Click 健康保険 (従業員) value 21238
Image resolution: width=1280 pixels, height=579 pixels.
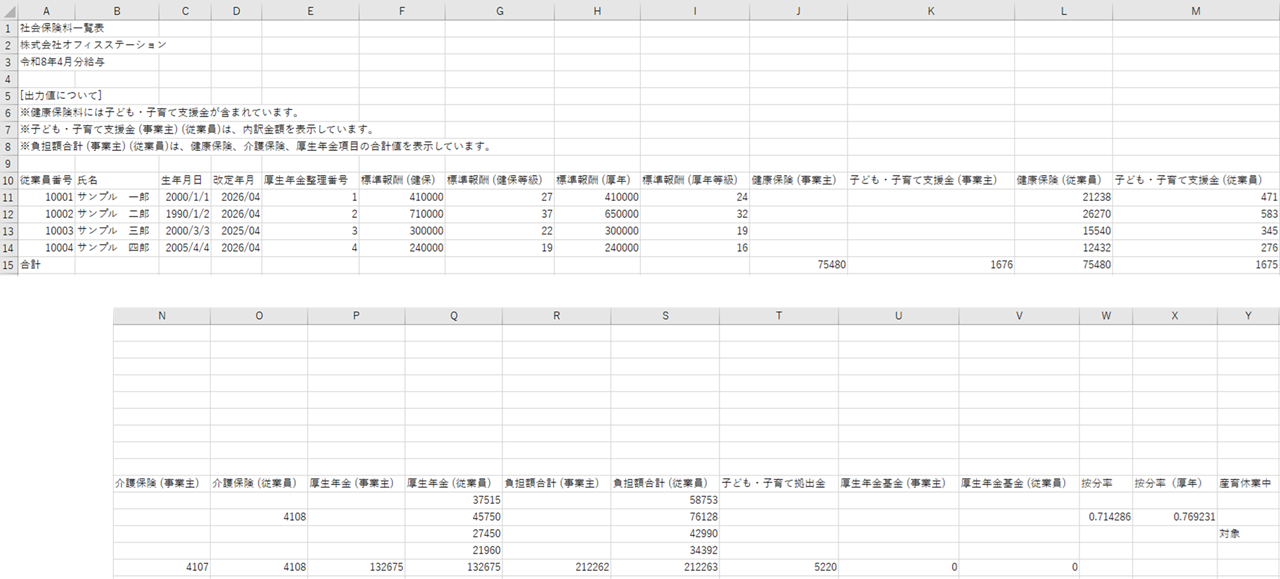tap(1062, 197)
